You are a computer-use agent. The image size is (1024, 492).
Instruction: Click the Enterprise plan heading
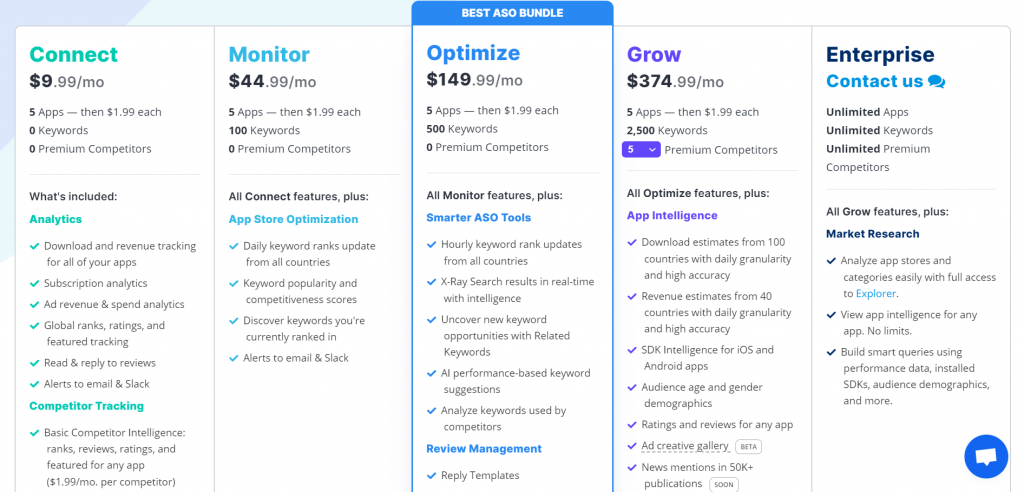(880, 54)
